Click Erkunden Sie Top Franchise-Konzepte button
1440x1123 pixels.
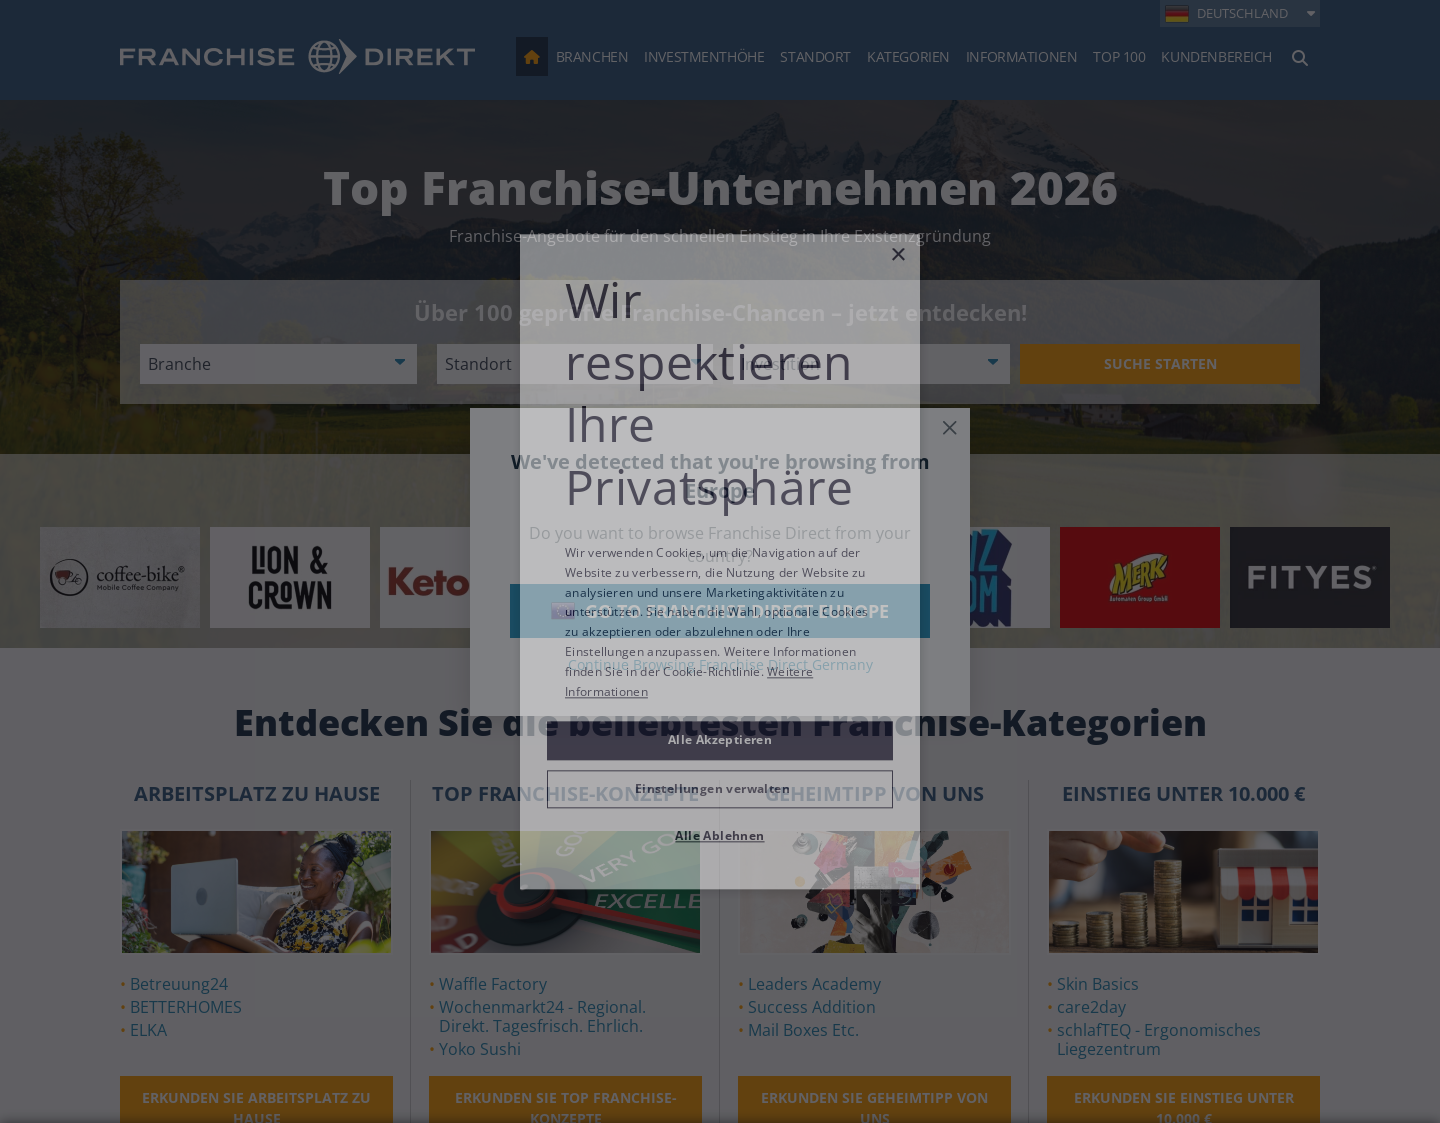[x=565, y=1100]
